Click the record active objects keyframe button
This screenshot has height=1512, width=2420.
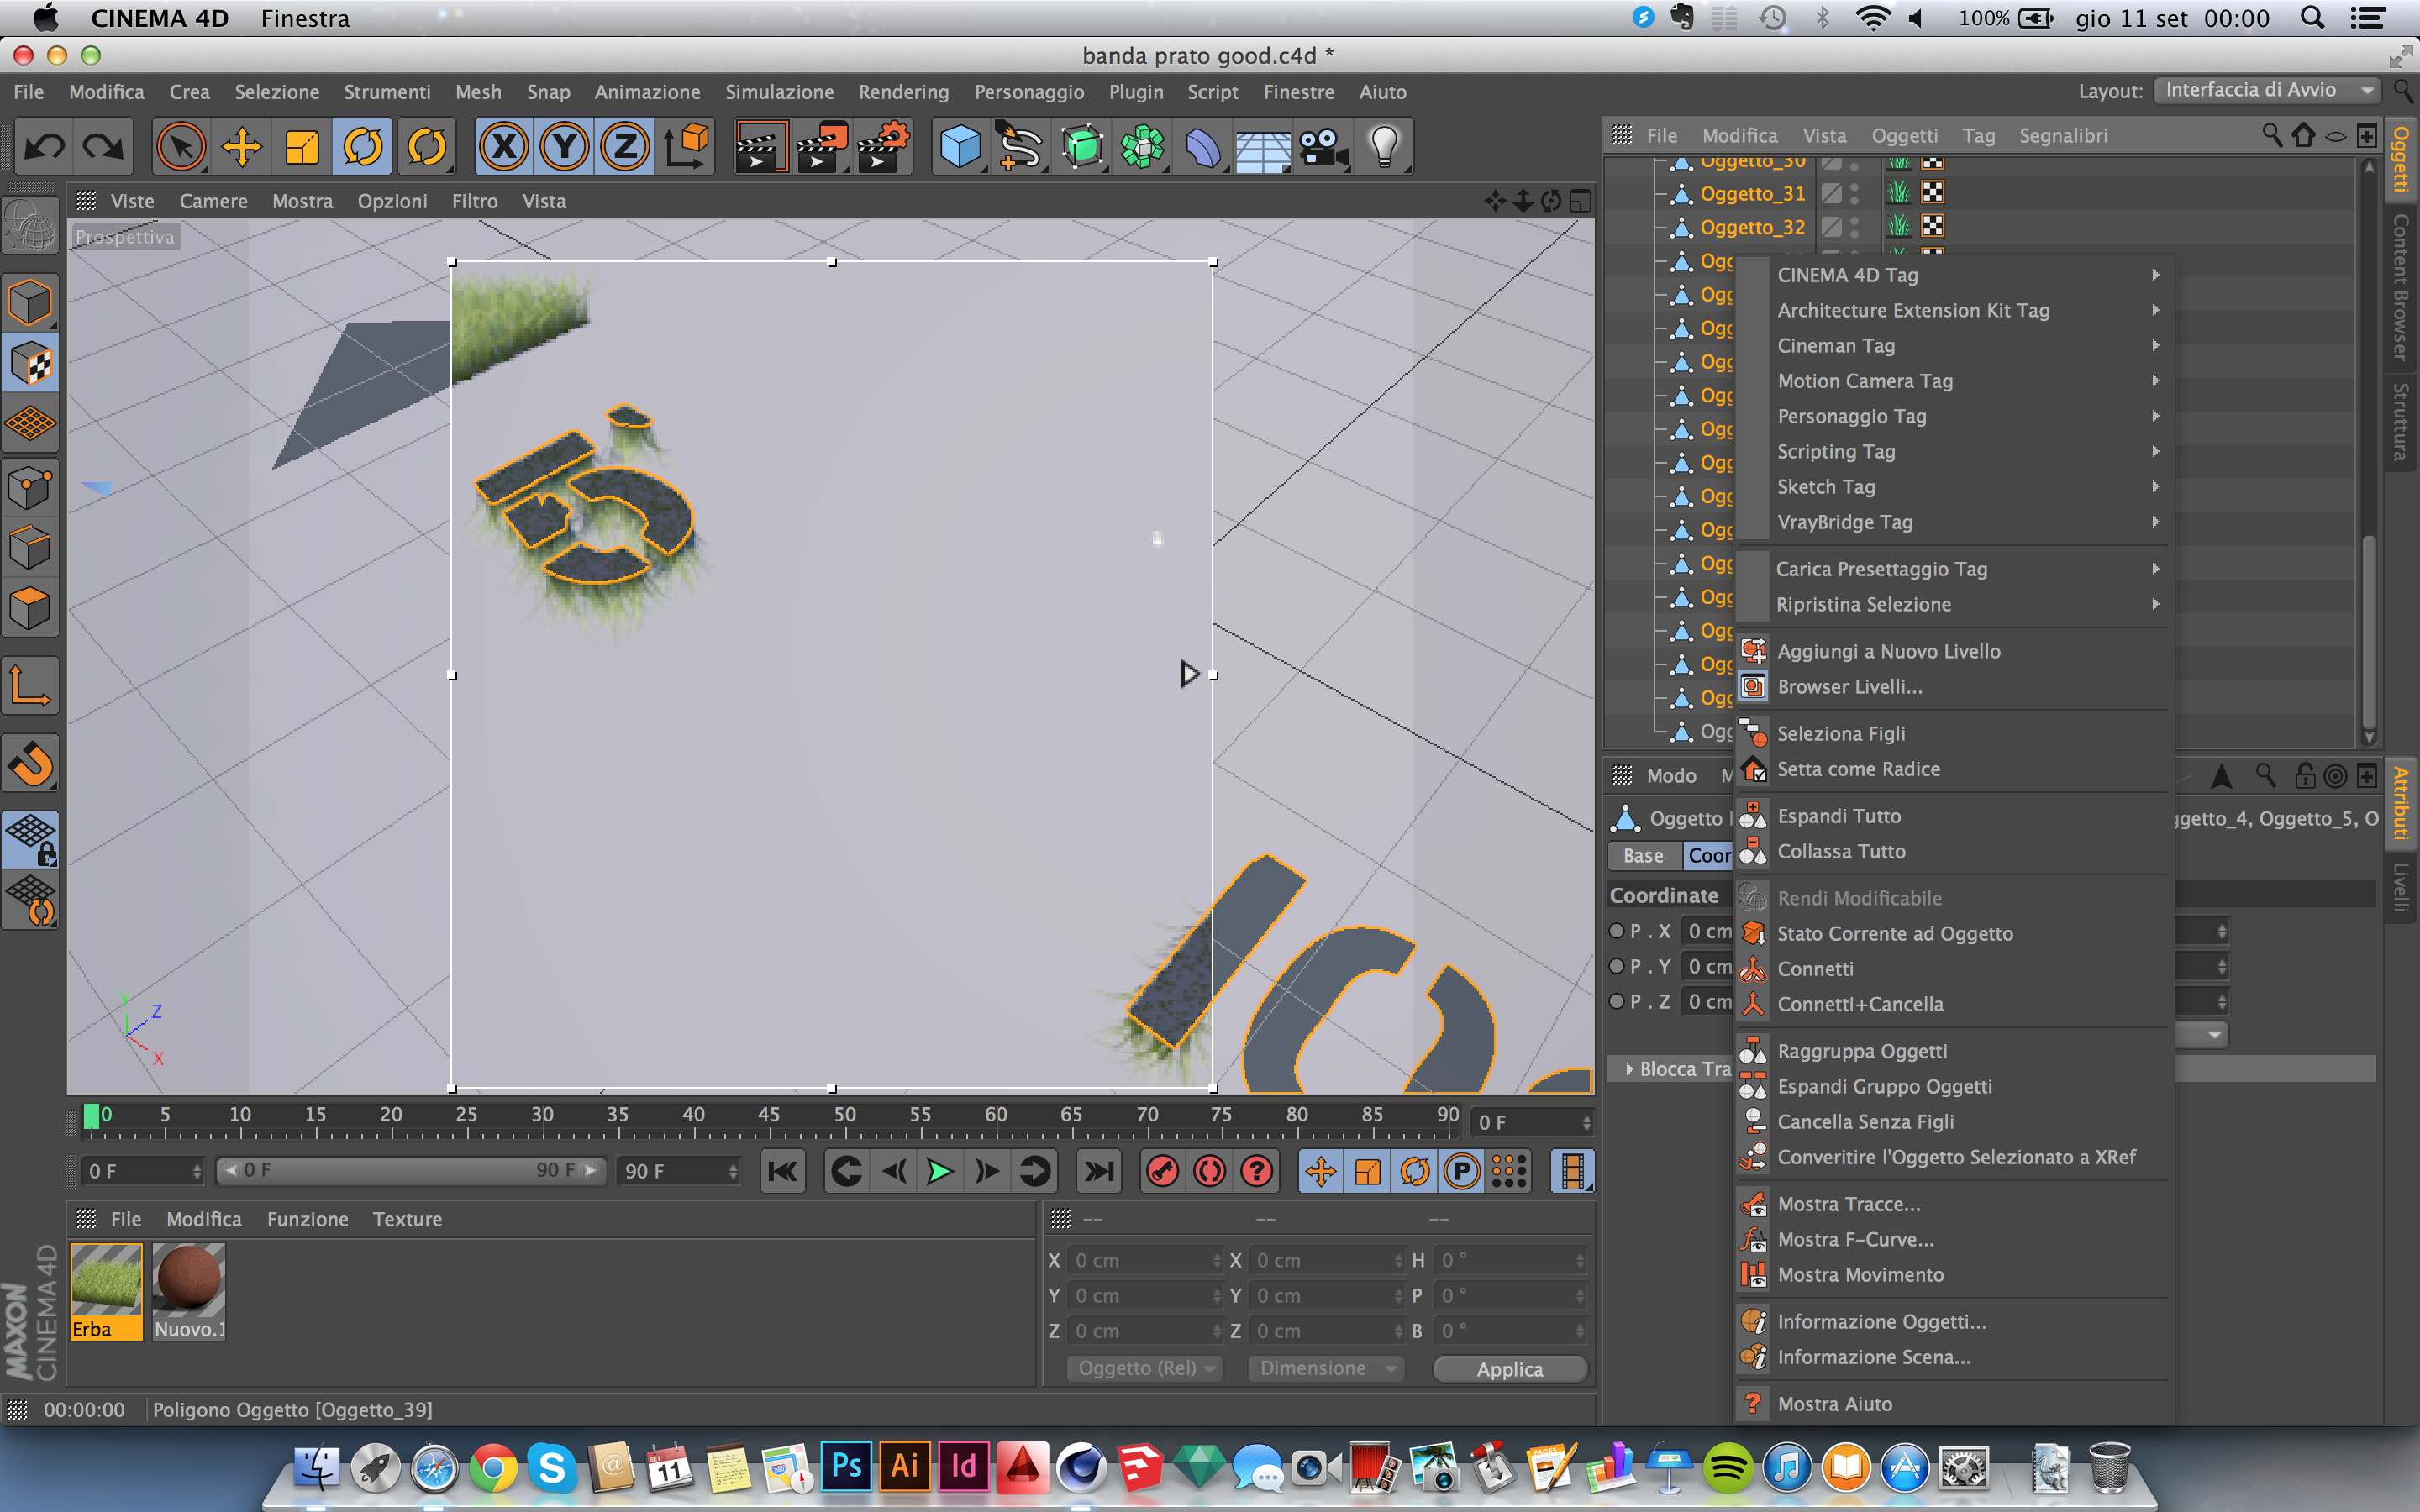[x=1161, y=1171]
